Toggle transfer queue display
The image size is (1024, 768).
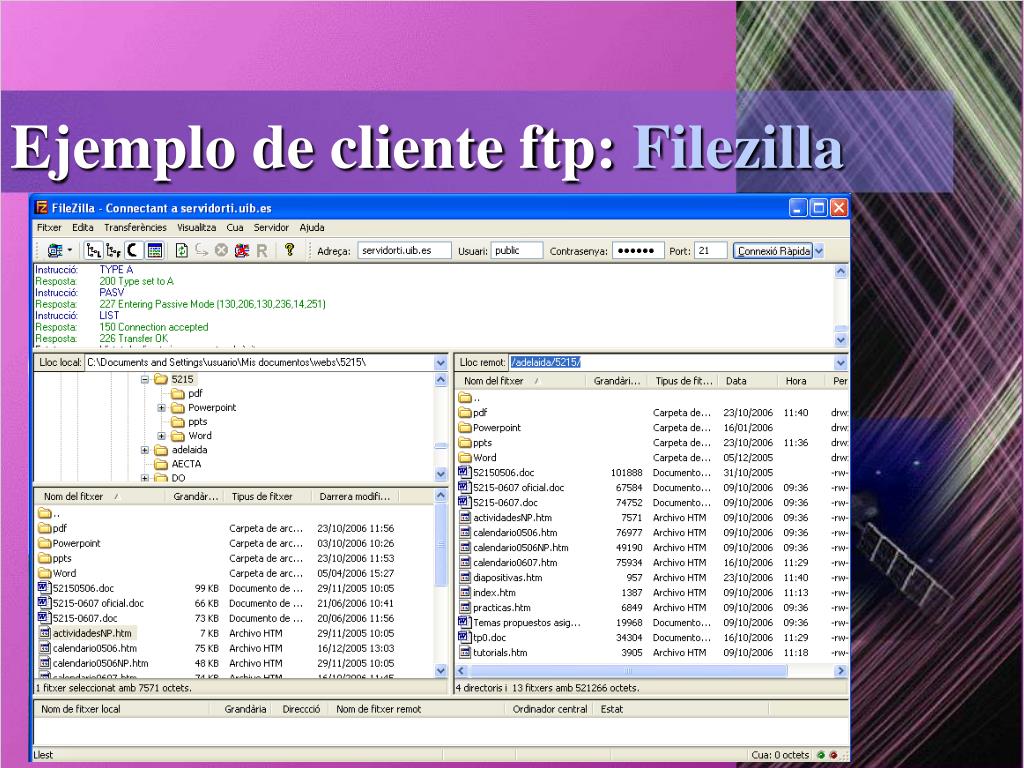point(155,251)
